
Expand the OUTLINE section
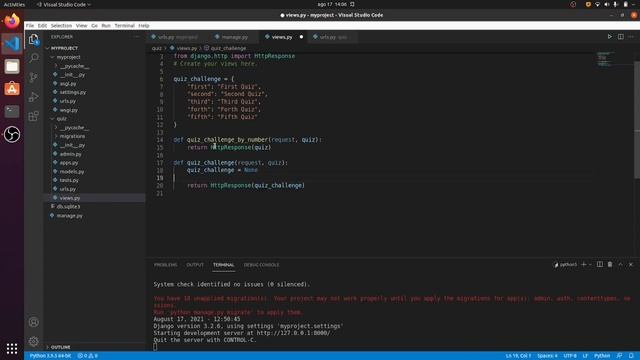60,347
